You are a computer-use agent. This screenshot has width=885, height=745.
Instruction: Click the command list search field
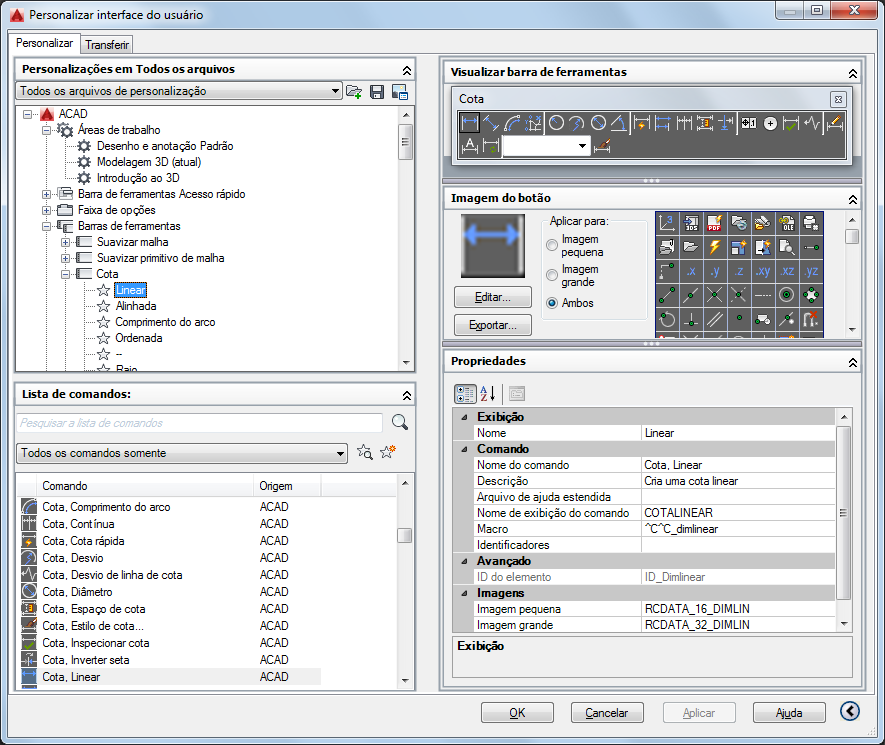tap(200, 423)
